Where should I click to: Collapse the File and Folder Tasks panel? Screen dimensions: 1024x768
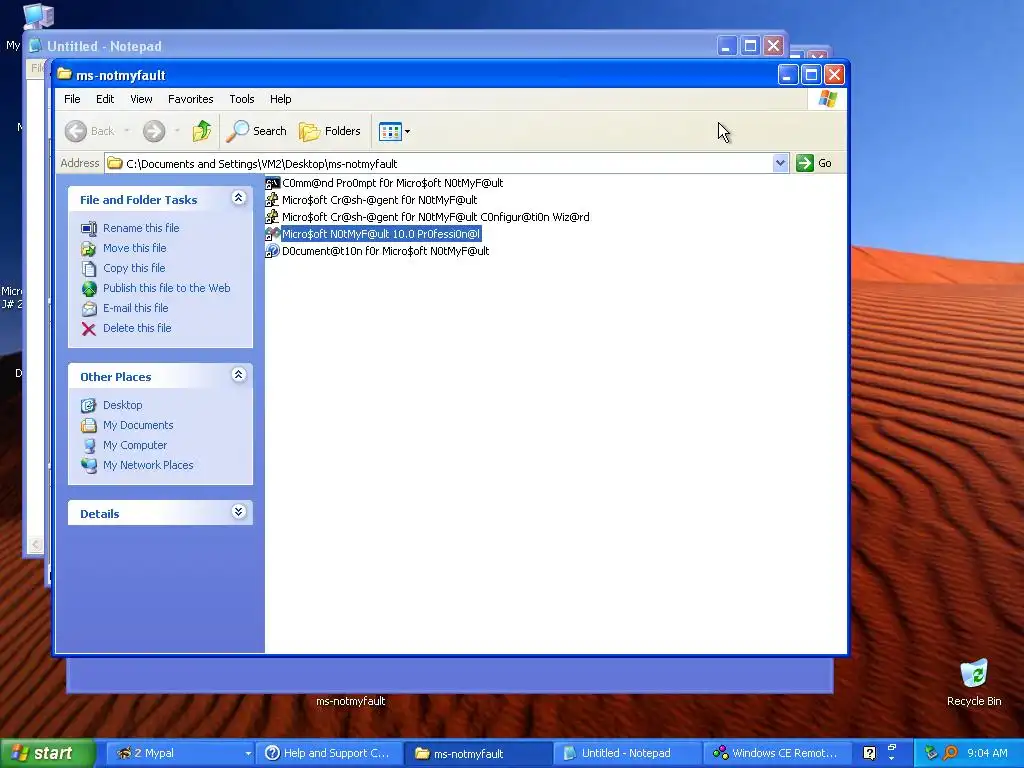pyautogui.click(x=238, y=198)
